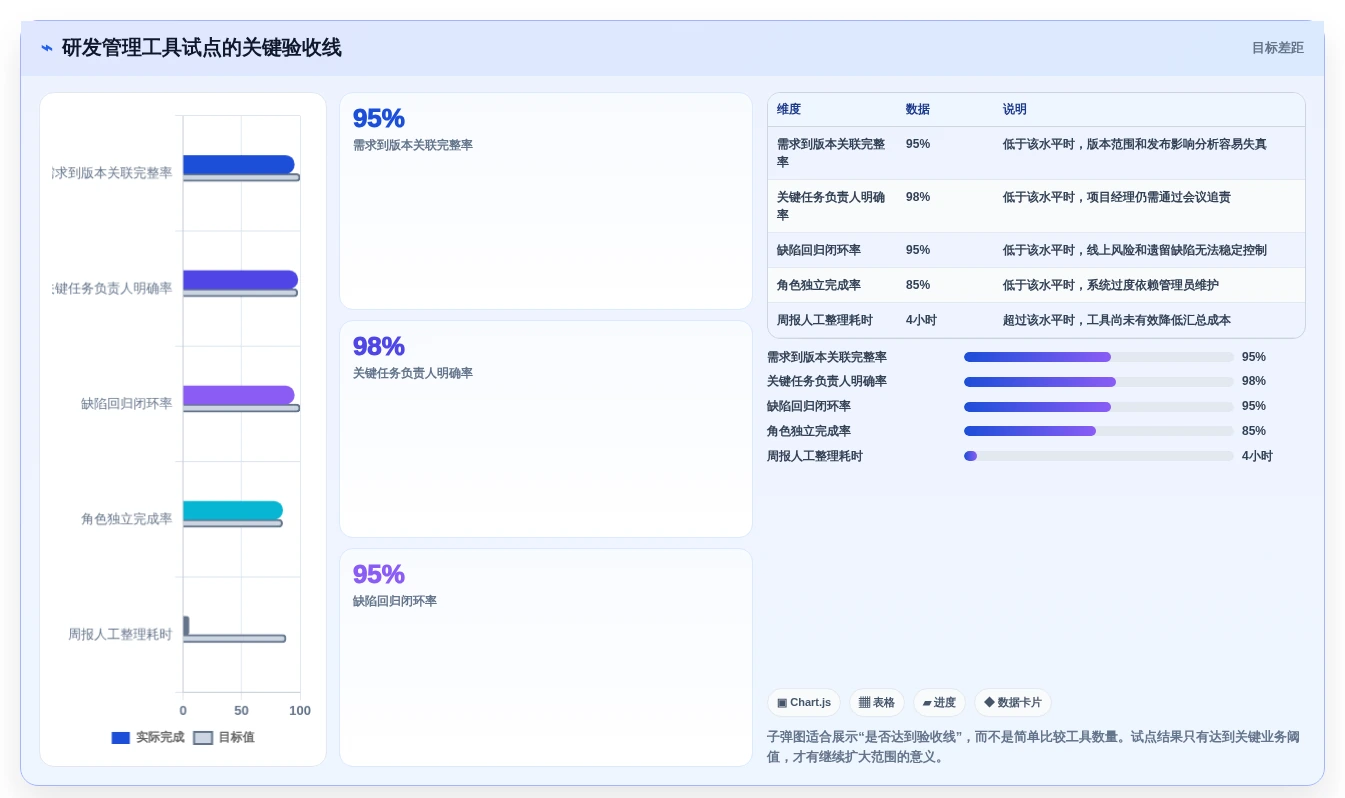Viewport: 1345px width, 798px height.
Task: Click the 50 x-axis tick label
Action: tap(241, 711)
